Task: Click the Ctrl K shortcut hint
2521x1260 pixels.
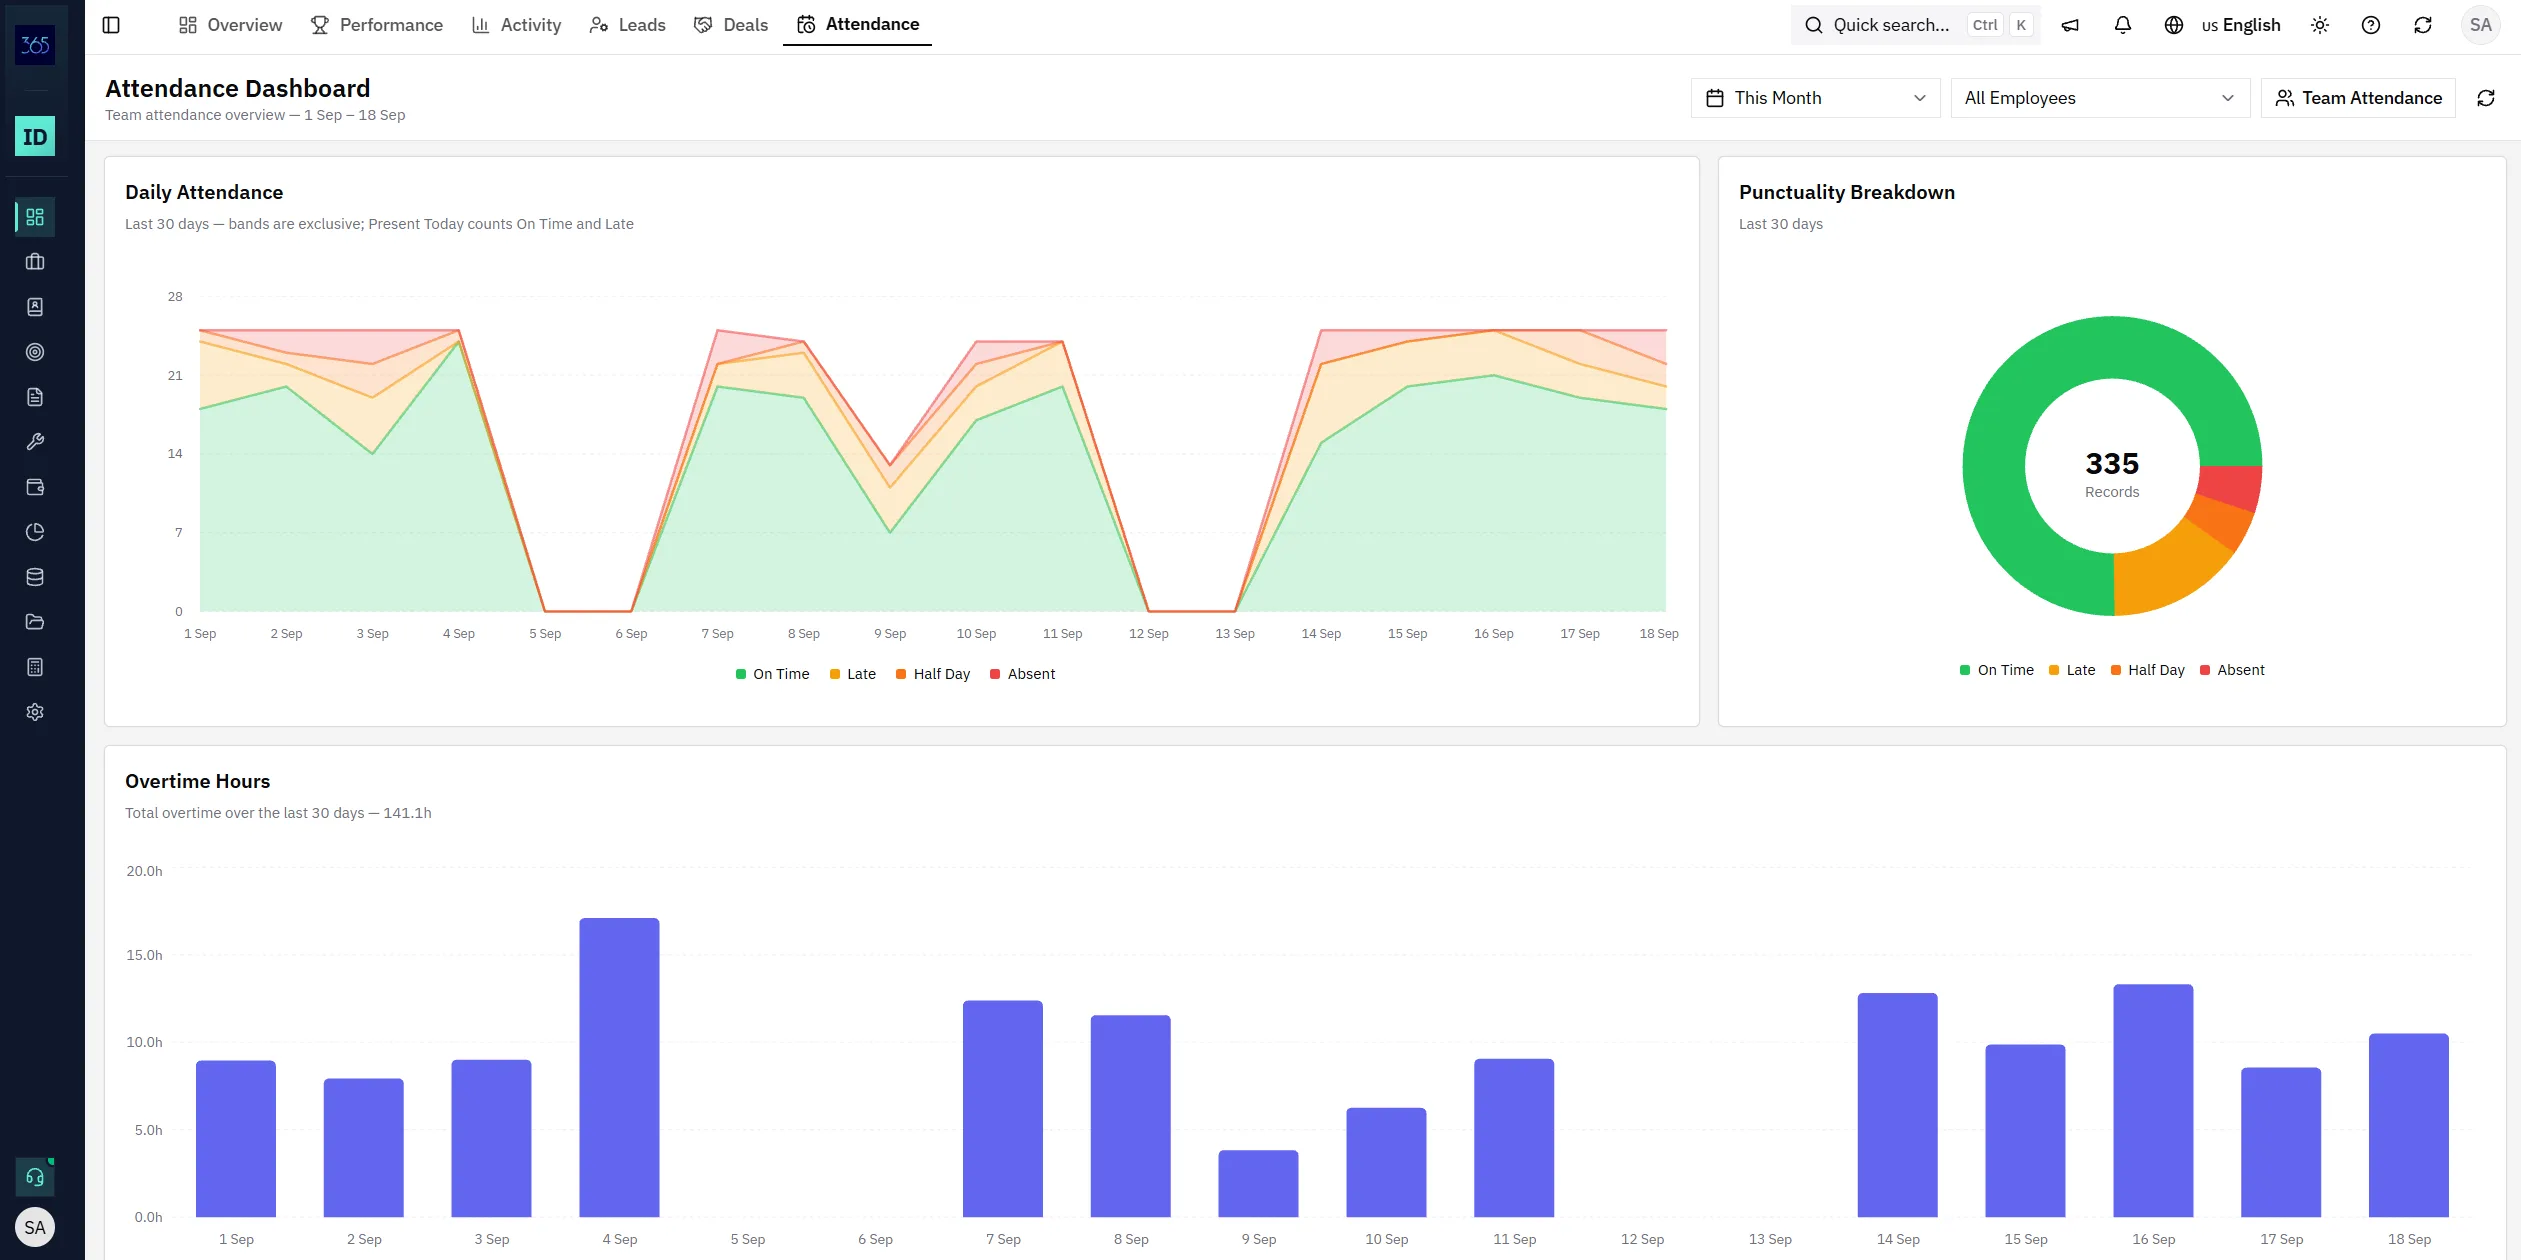Action: [2001, 25]
